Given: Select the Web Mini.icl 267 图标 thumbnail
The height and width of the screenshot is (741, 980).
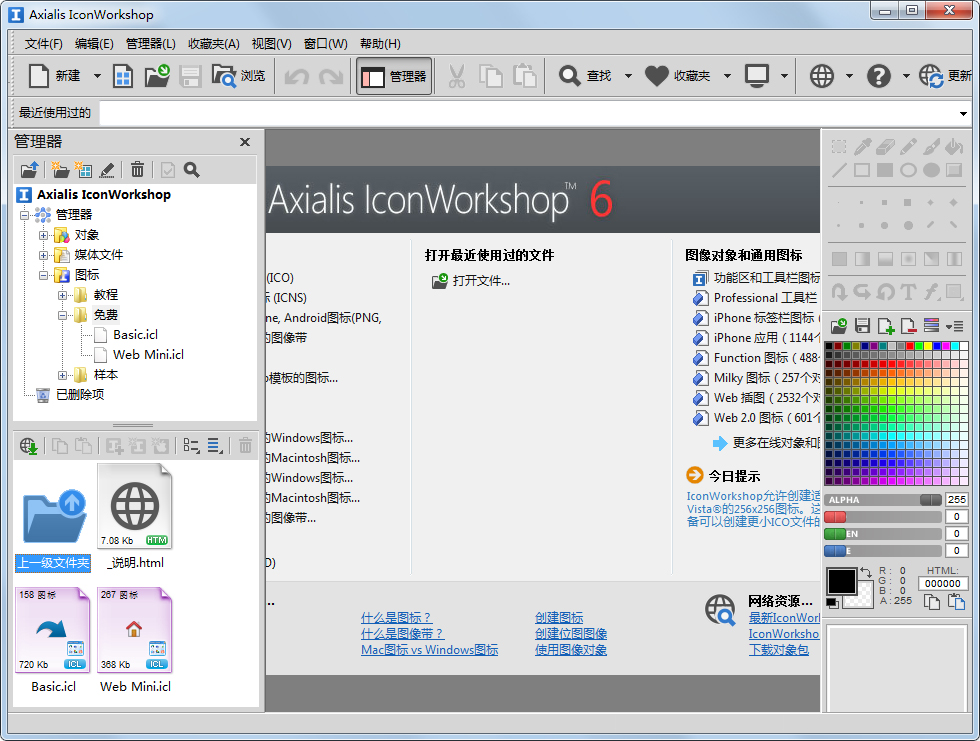Looking at the screenshot, I should [x=135, y=640].
